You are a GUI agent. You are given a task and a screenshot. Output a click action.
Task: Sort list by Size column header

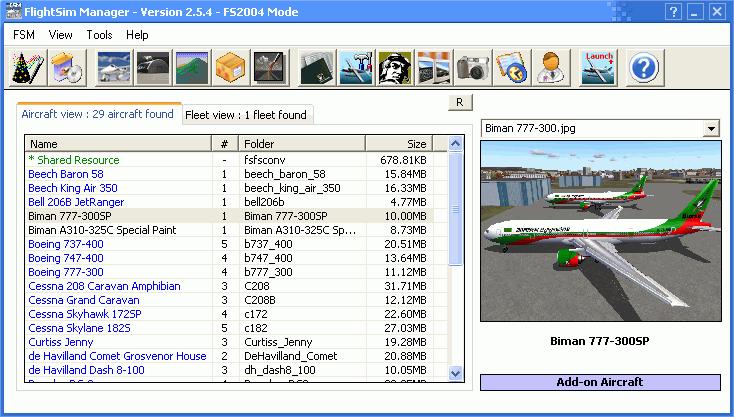pyautogui.click(x=399, y=144)
